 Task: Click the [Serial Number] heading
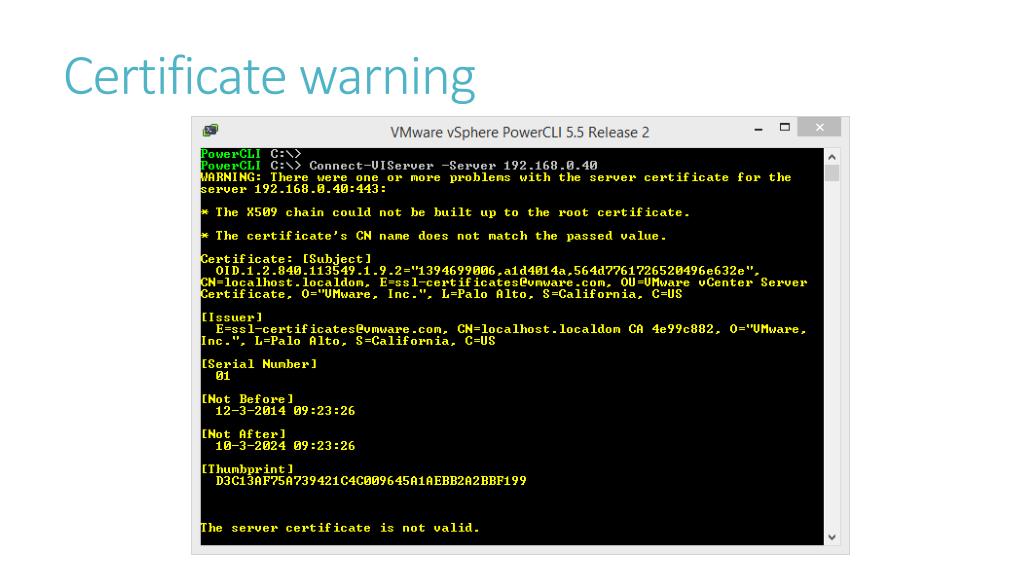pos(259,364)
